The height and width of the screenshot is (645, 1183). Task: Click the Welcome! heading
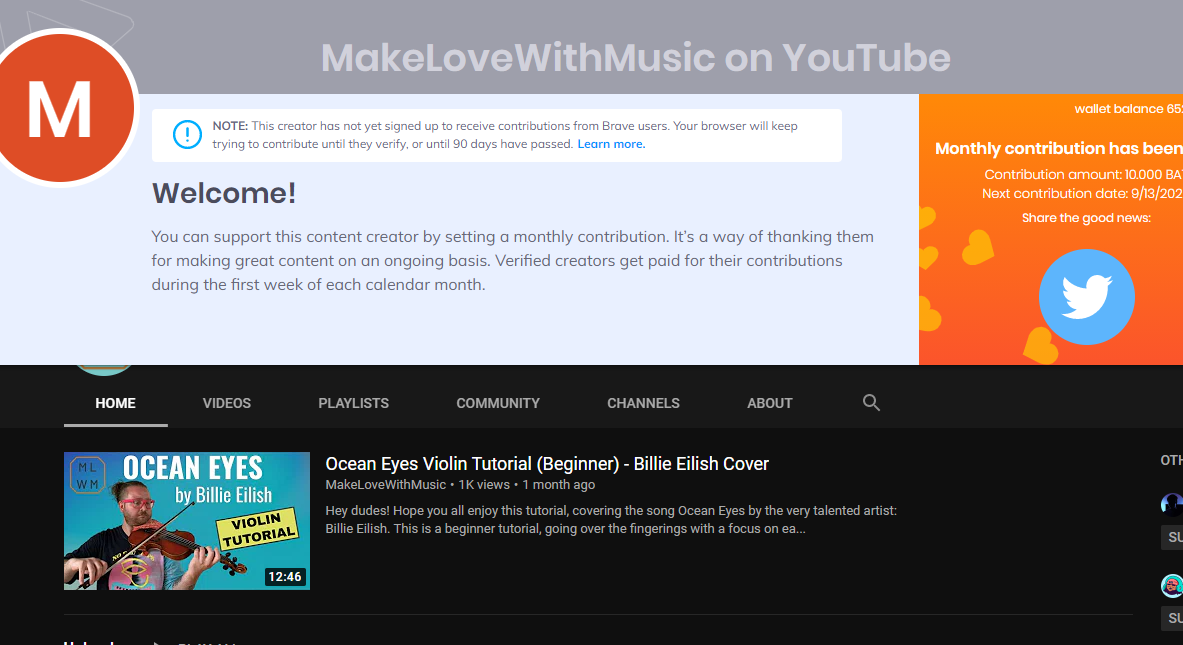pyautogui.click(x=224, y=193)
